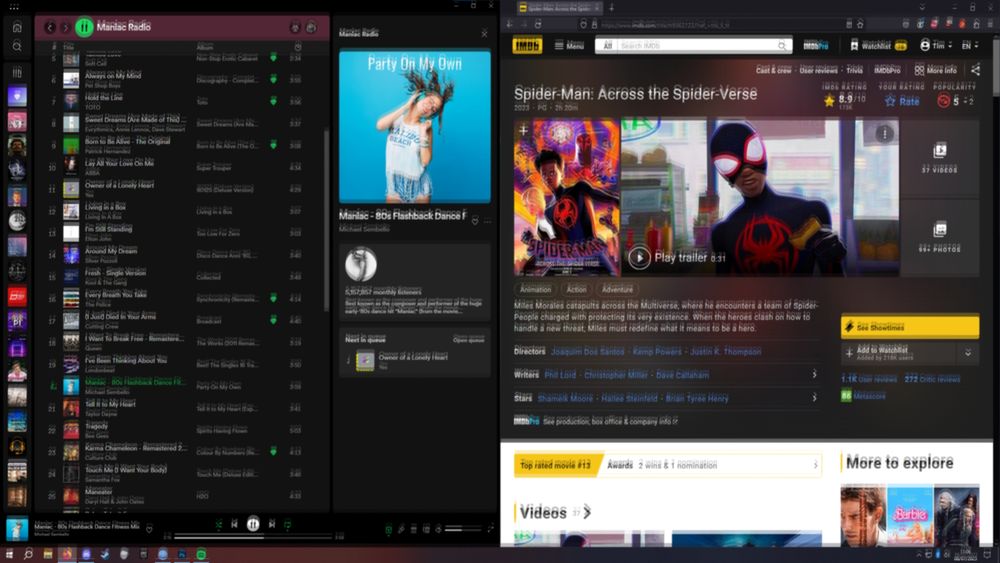Open Spotify fullscreen player icon

[x=490, y=529]
